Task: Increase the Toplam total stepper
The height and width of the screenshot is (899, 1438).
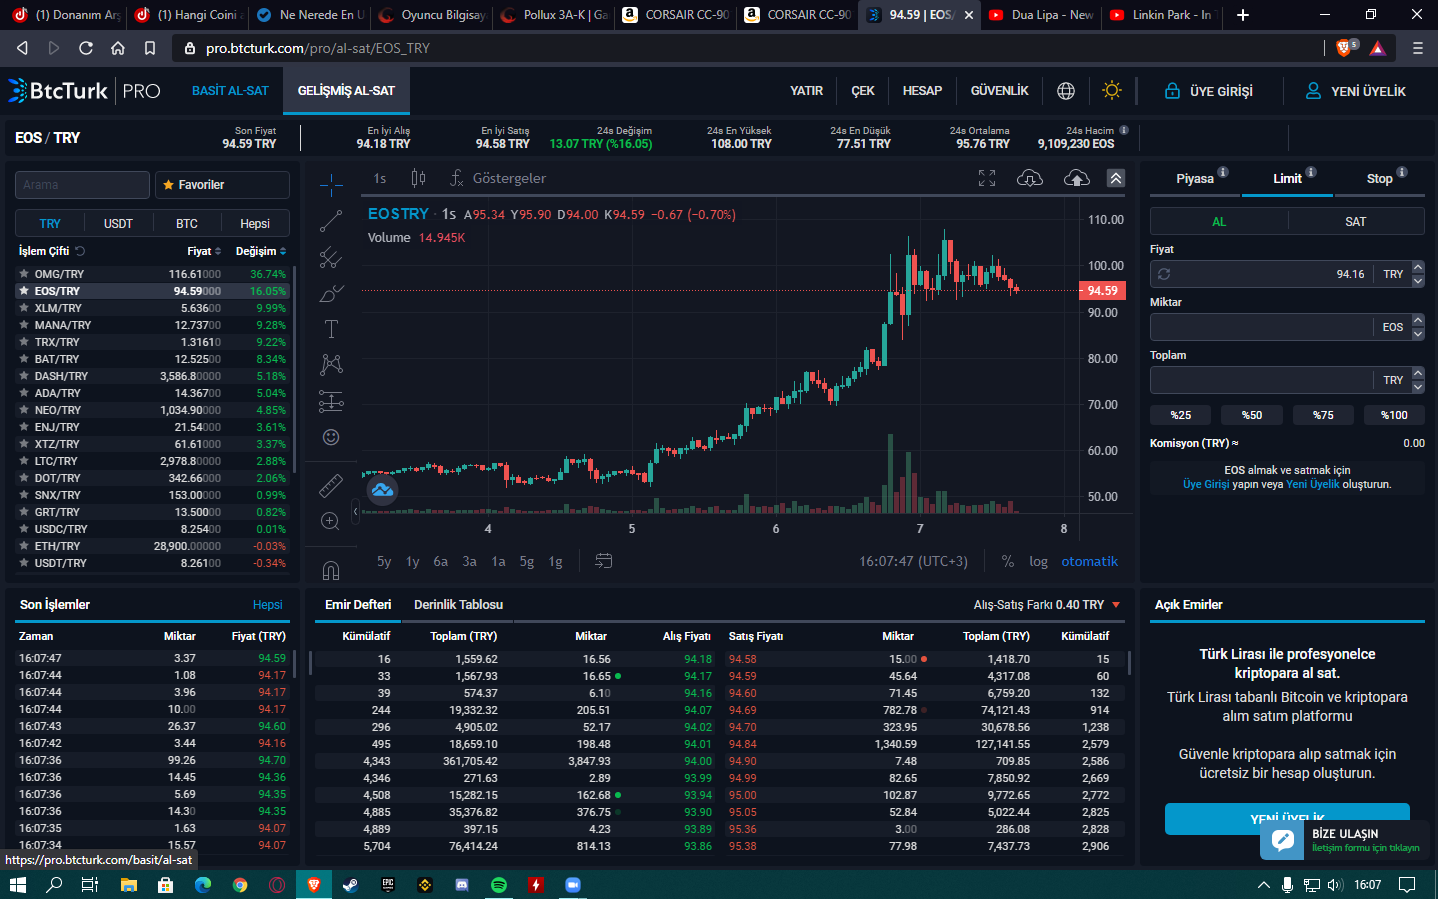Action: [1418, 374]
